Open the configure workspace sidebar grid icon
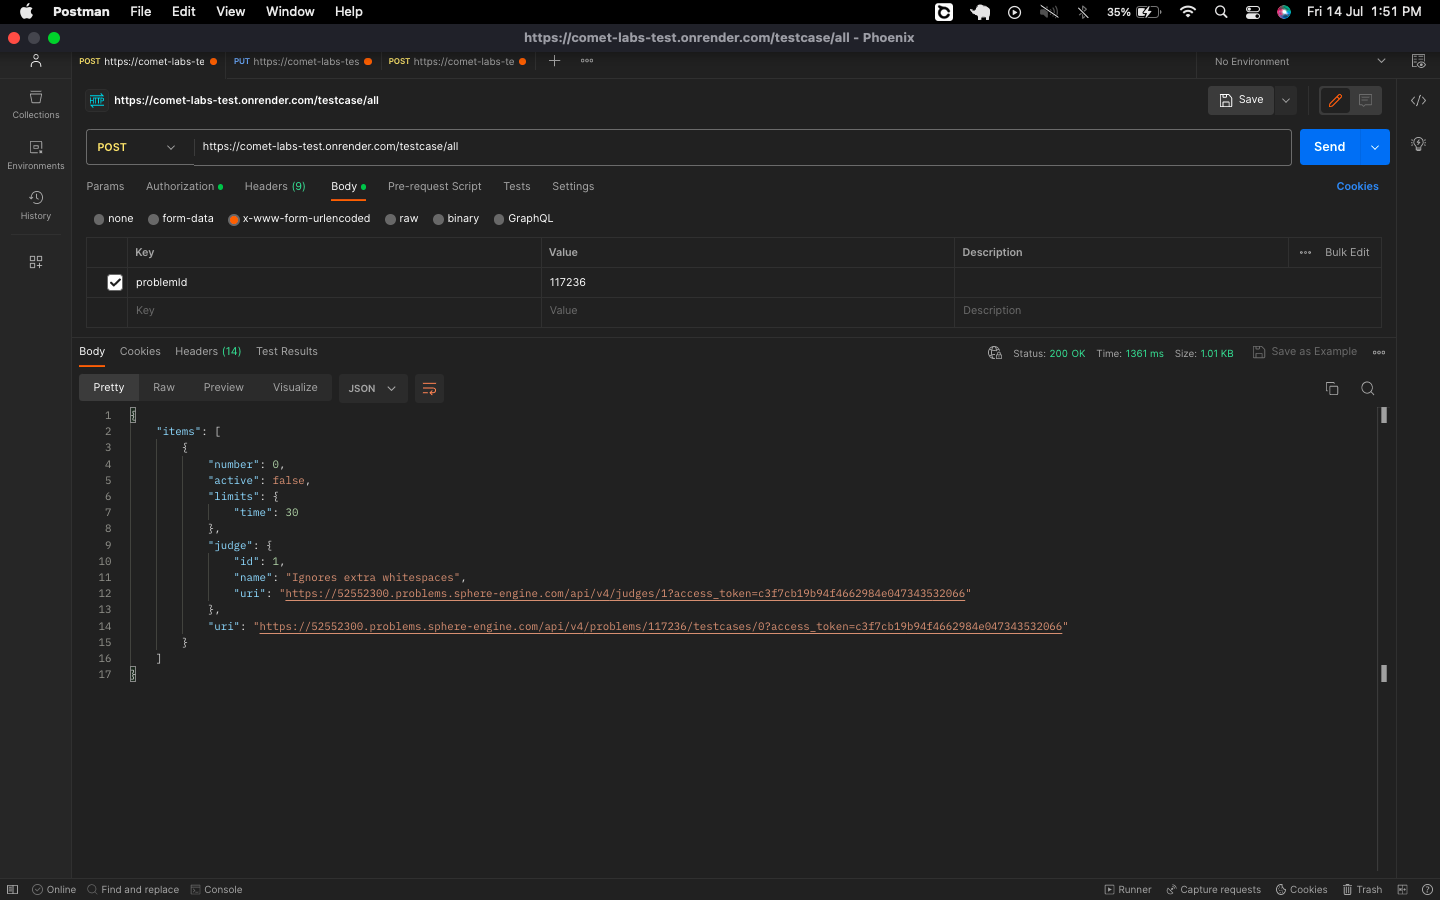Screen dimensions: 1440x900 click(x=36, y=262)
